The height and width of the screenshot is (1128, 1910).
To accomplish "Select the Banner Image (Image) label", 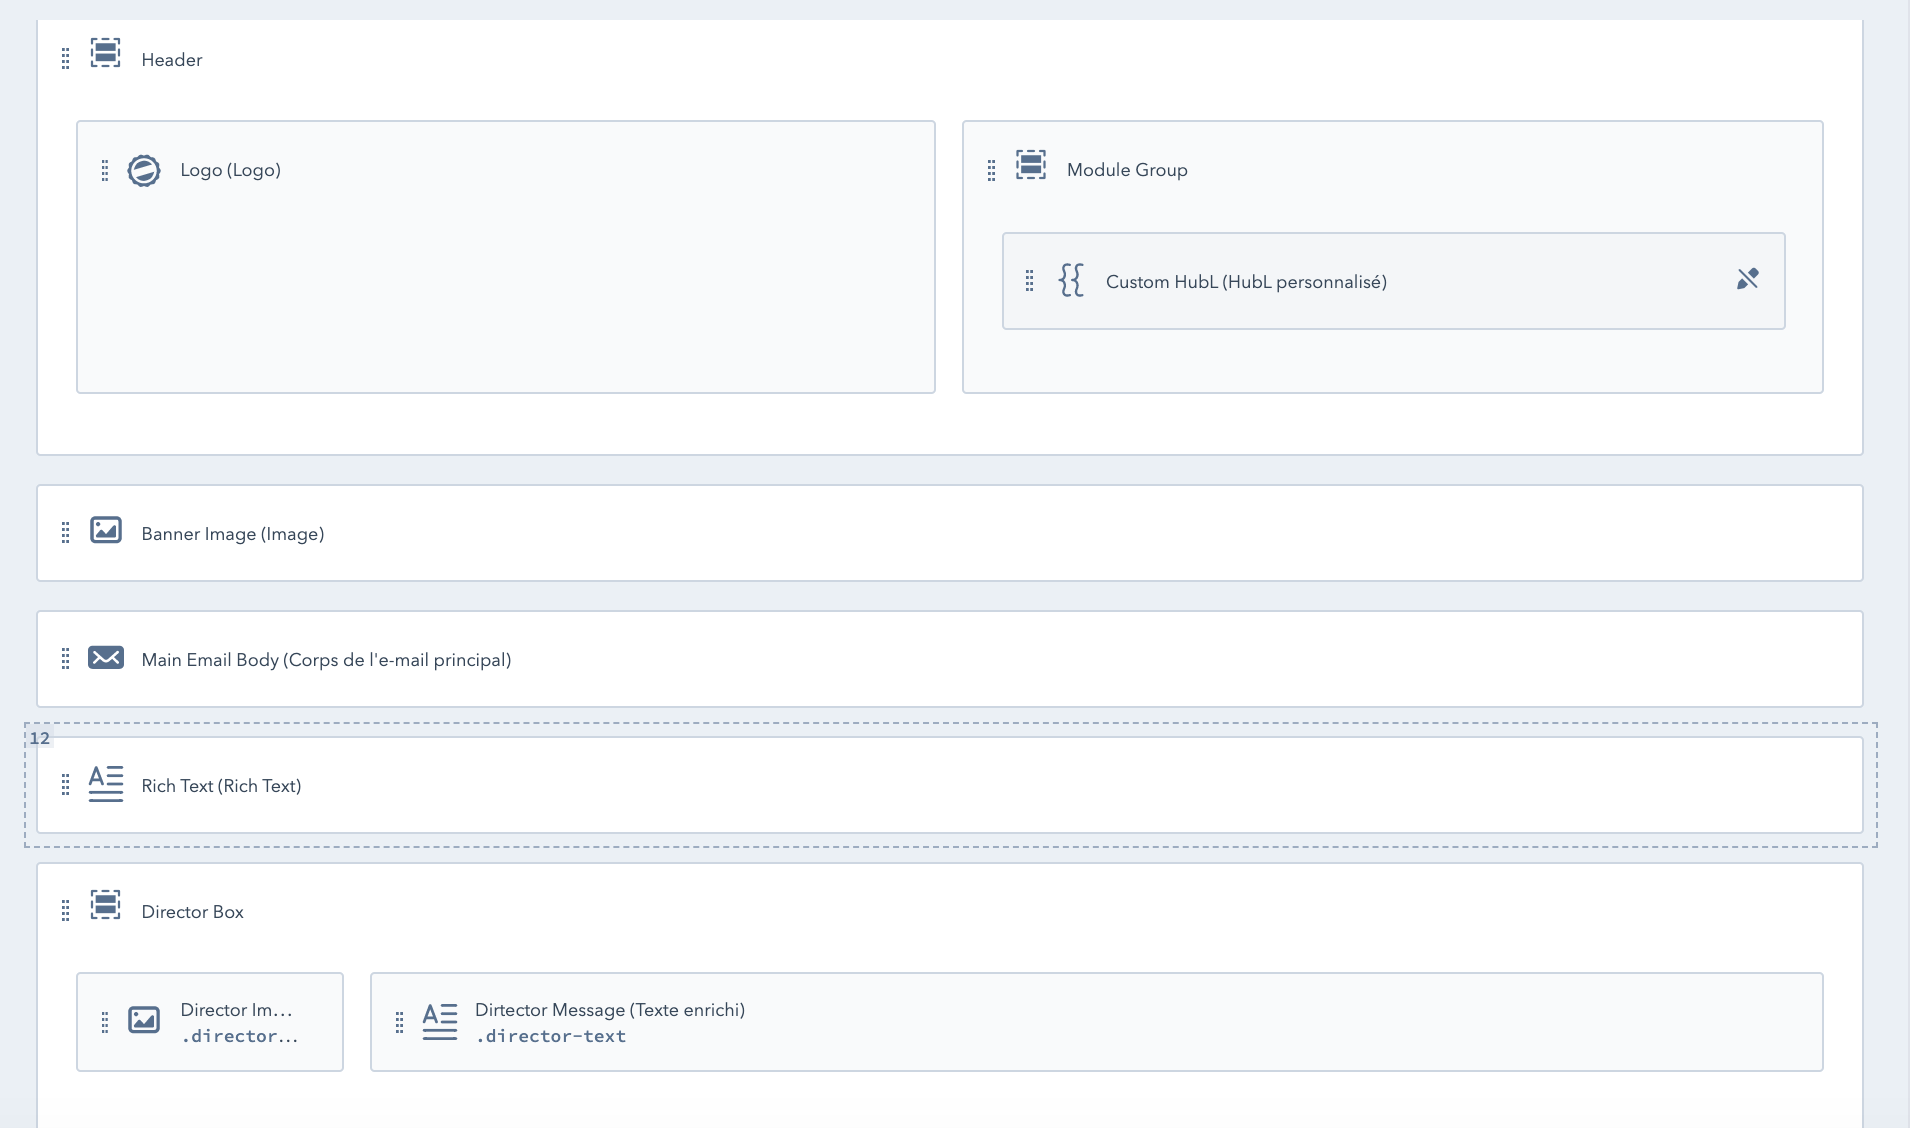I will coord(233,534).
